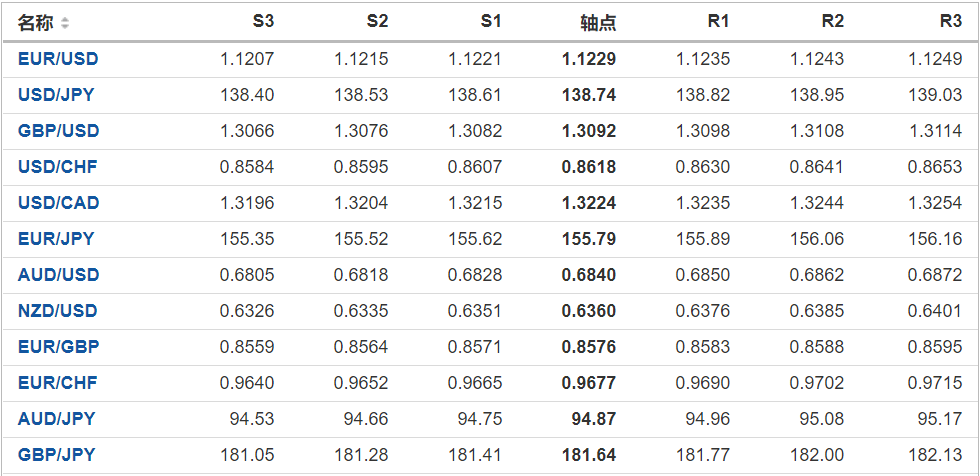Open the NZD/USD pair link

point(58,311)
